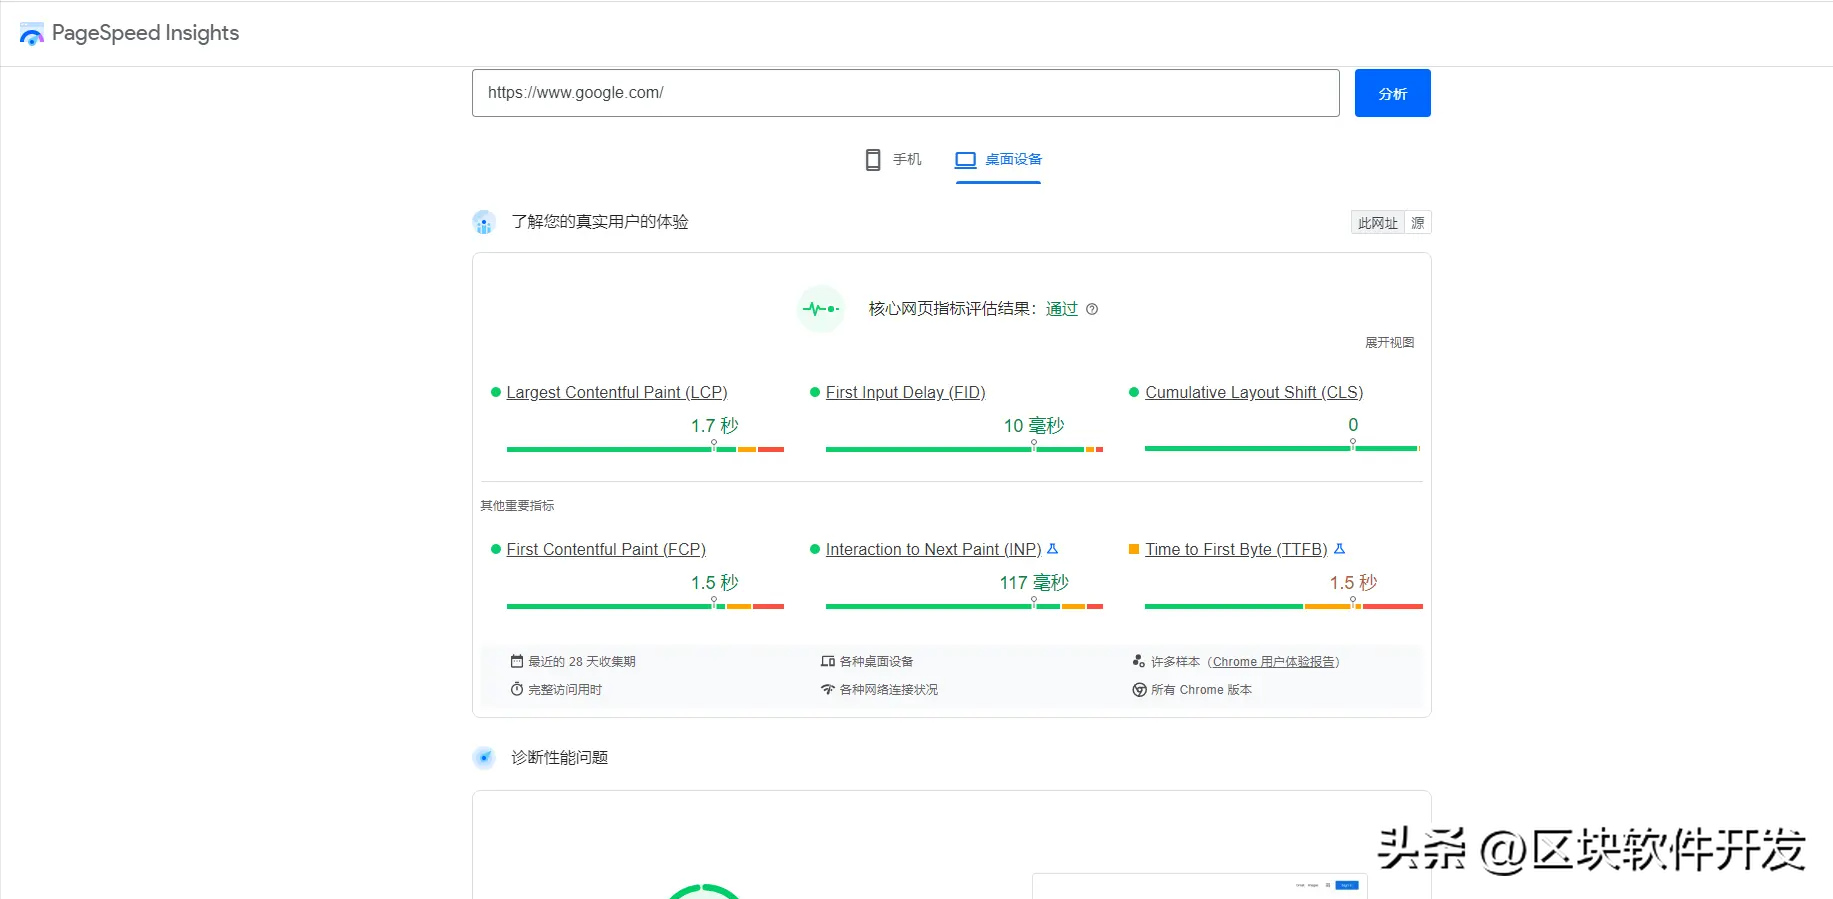Click the experimental flask icon beside INP
1833x899 pixels.
click(x=1052, y=549)
